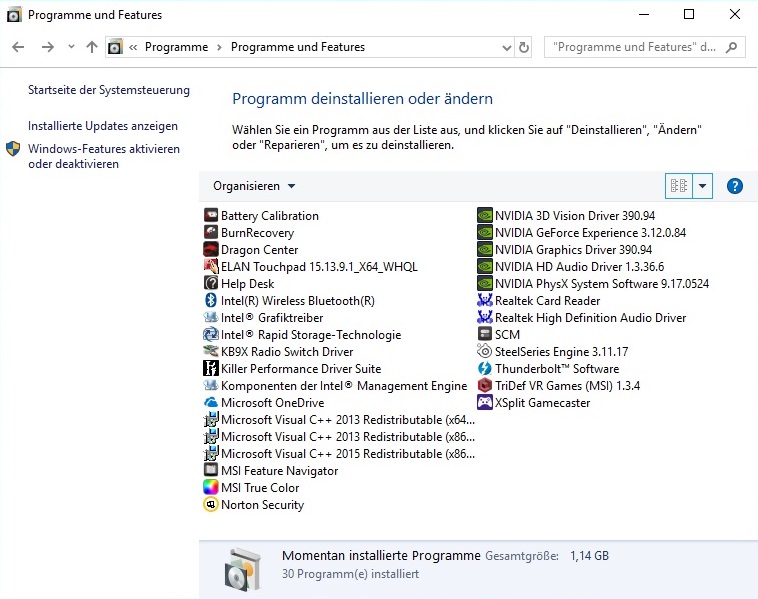This screenshot has height=599, width=758.
Task: Click the window title bar control panel icon
Action: click(14, 15)
